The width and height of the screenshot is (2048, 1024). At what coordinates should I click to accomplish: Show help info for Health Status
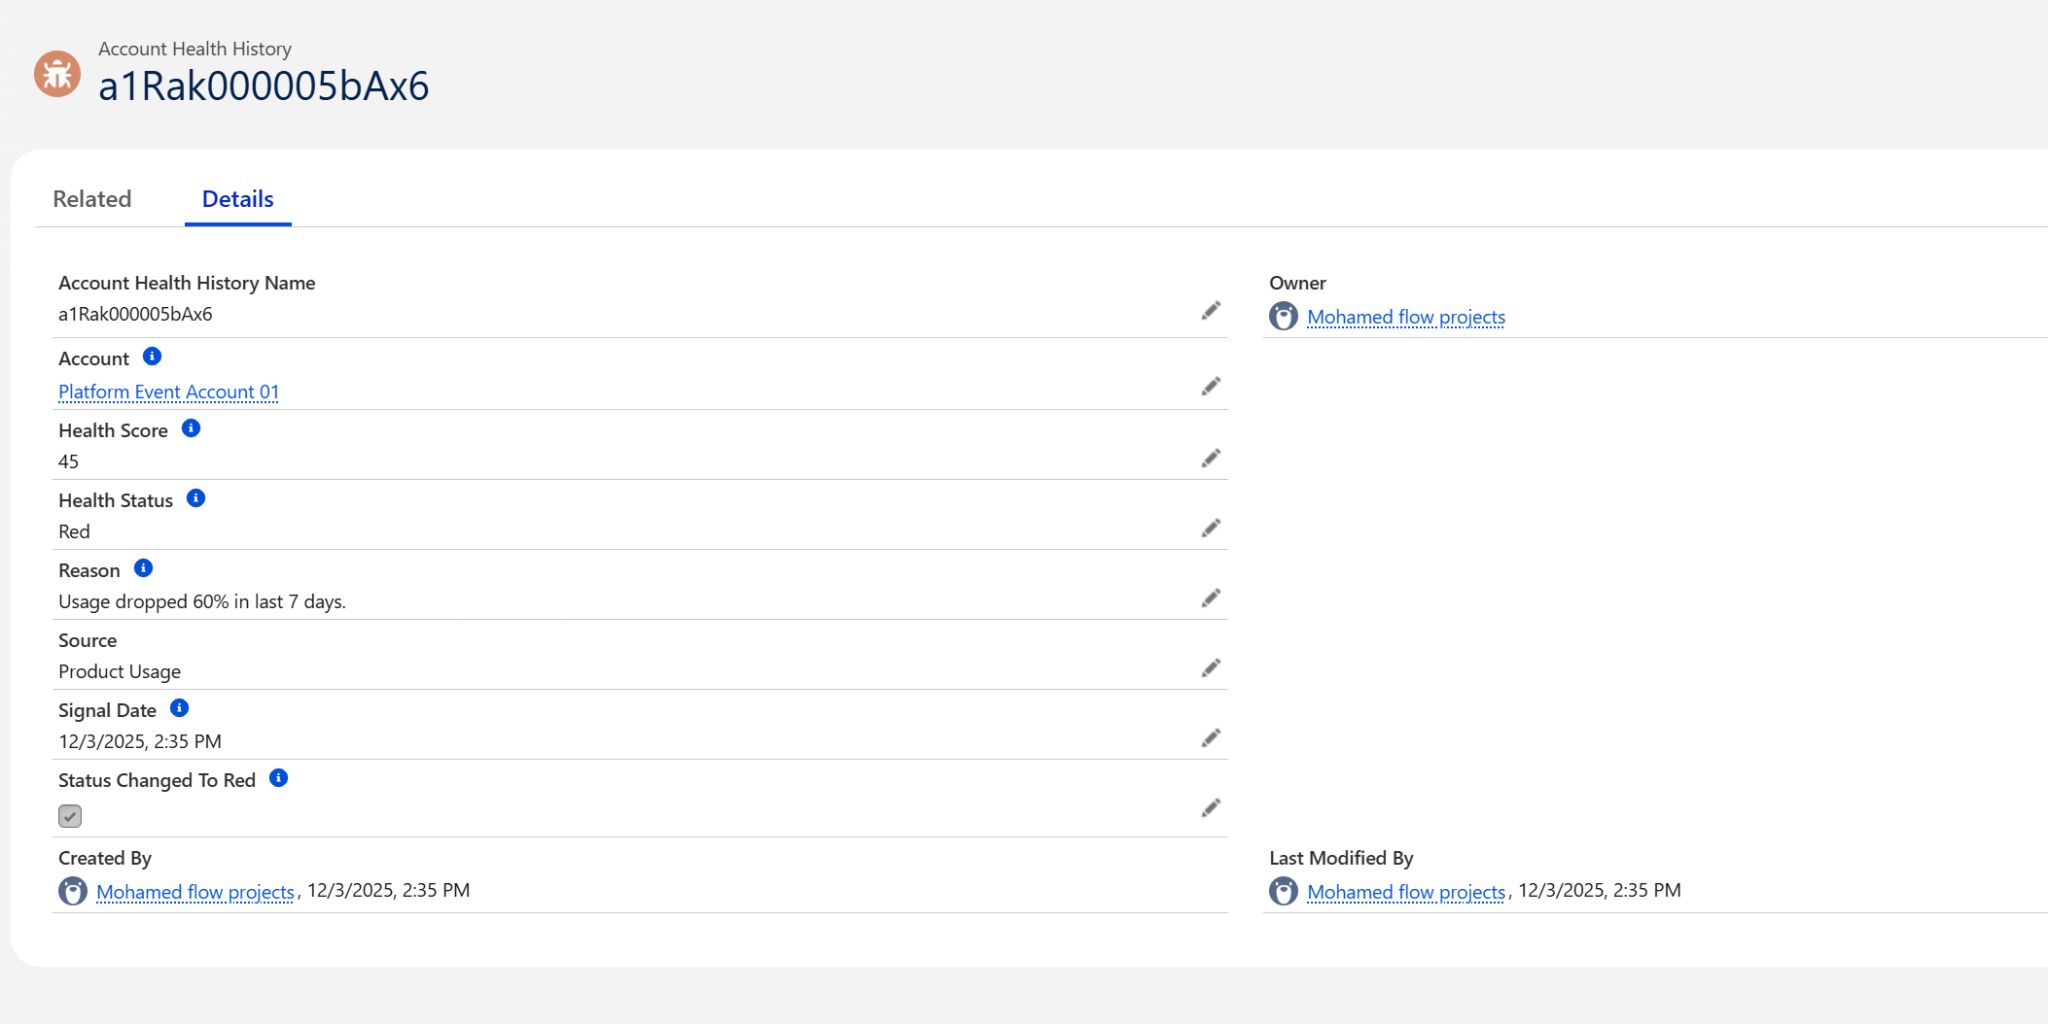(x=196, y=498)
